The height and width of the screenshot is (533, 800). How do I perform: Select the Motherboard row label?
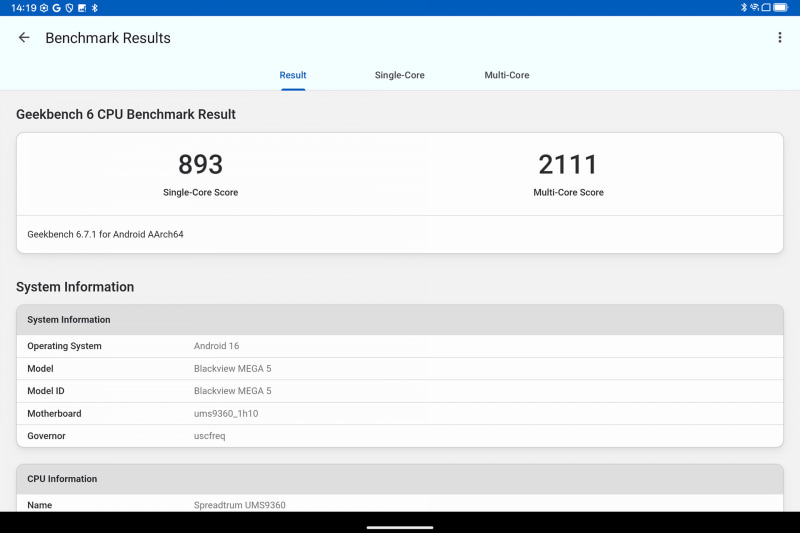(x=54, y=413)
